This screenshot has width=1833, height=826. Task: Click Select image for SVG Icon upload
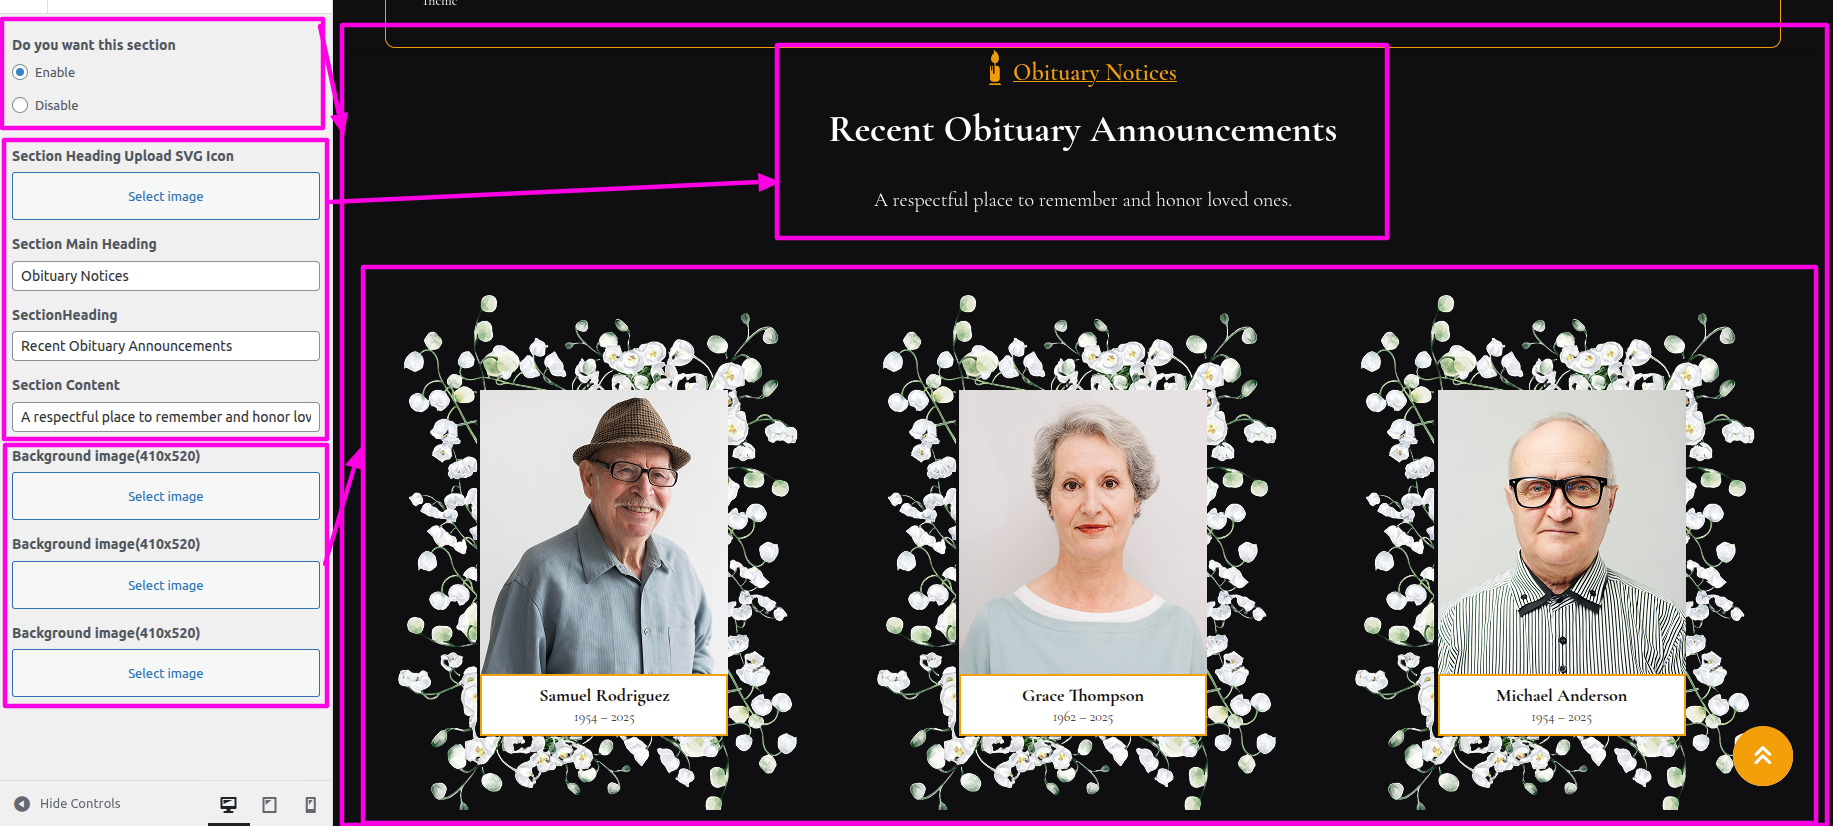(166, 196)
